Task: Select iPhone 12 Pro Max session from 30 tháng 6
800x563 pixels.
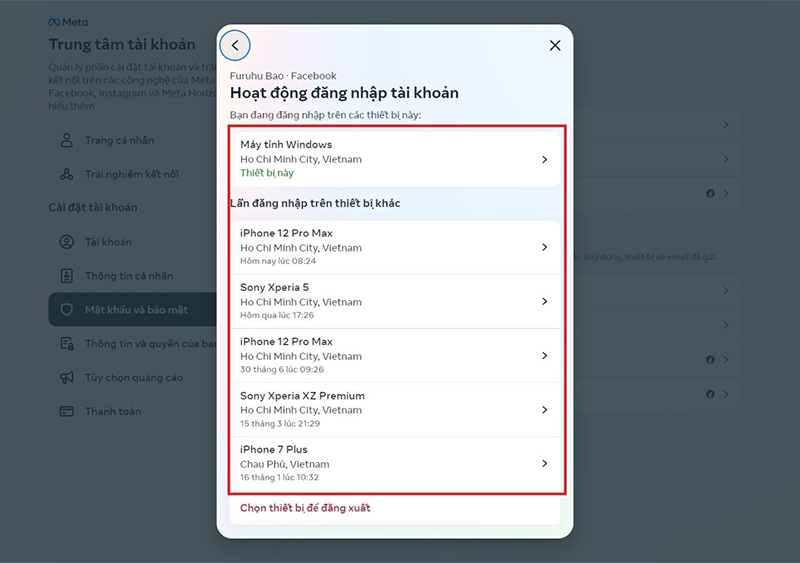Action: (394, 355)
